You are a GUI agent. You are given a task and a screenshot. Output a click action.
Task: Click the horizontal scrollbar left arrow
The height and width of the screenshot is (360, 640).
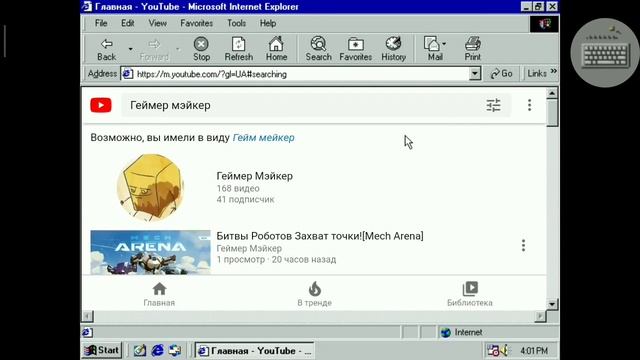coord(87,316)
